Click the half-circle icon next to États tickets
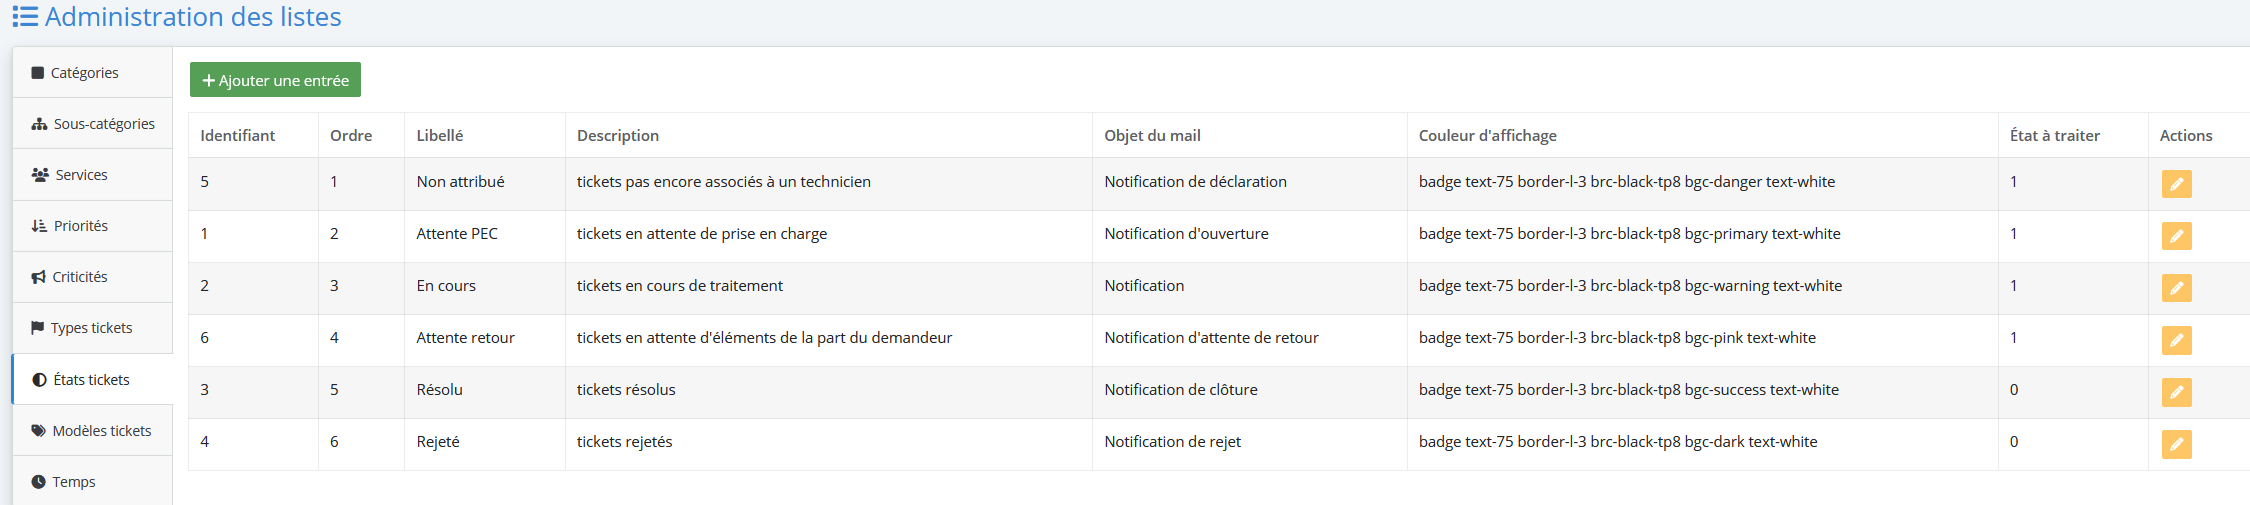Viewport: 2250px width, 505px height. pos(39,380)
